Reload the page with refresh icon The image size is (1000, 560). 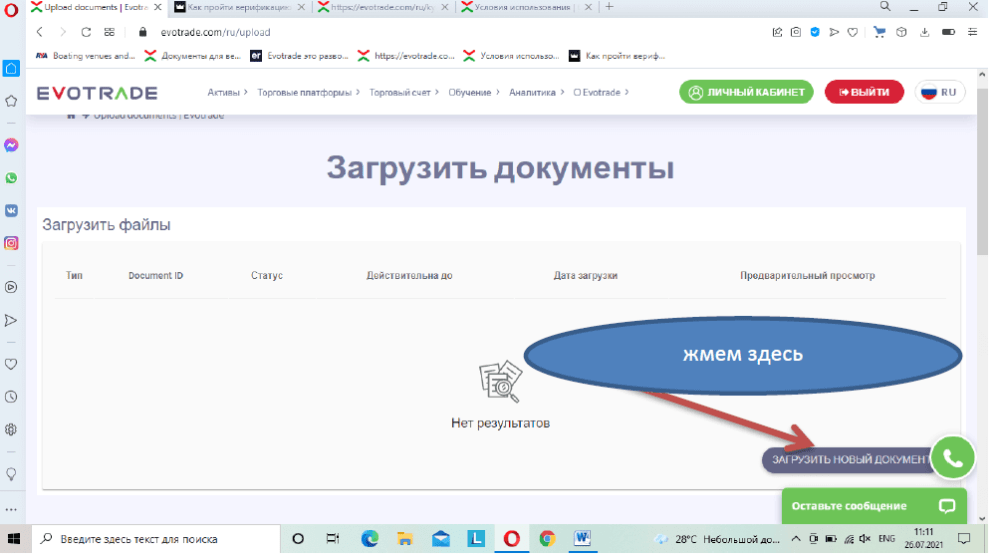pos(86,32)
